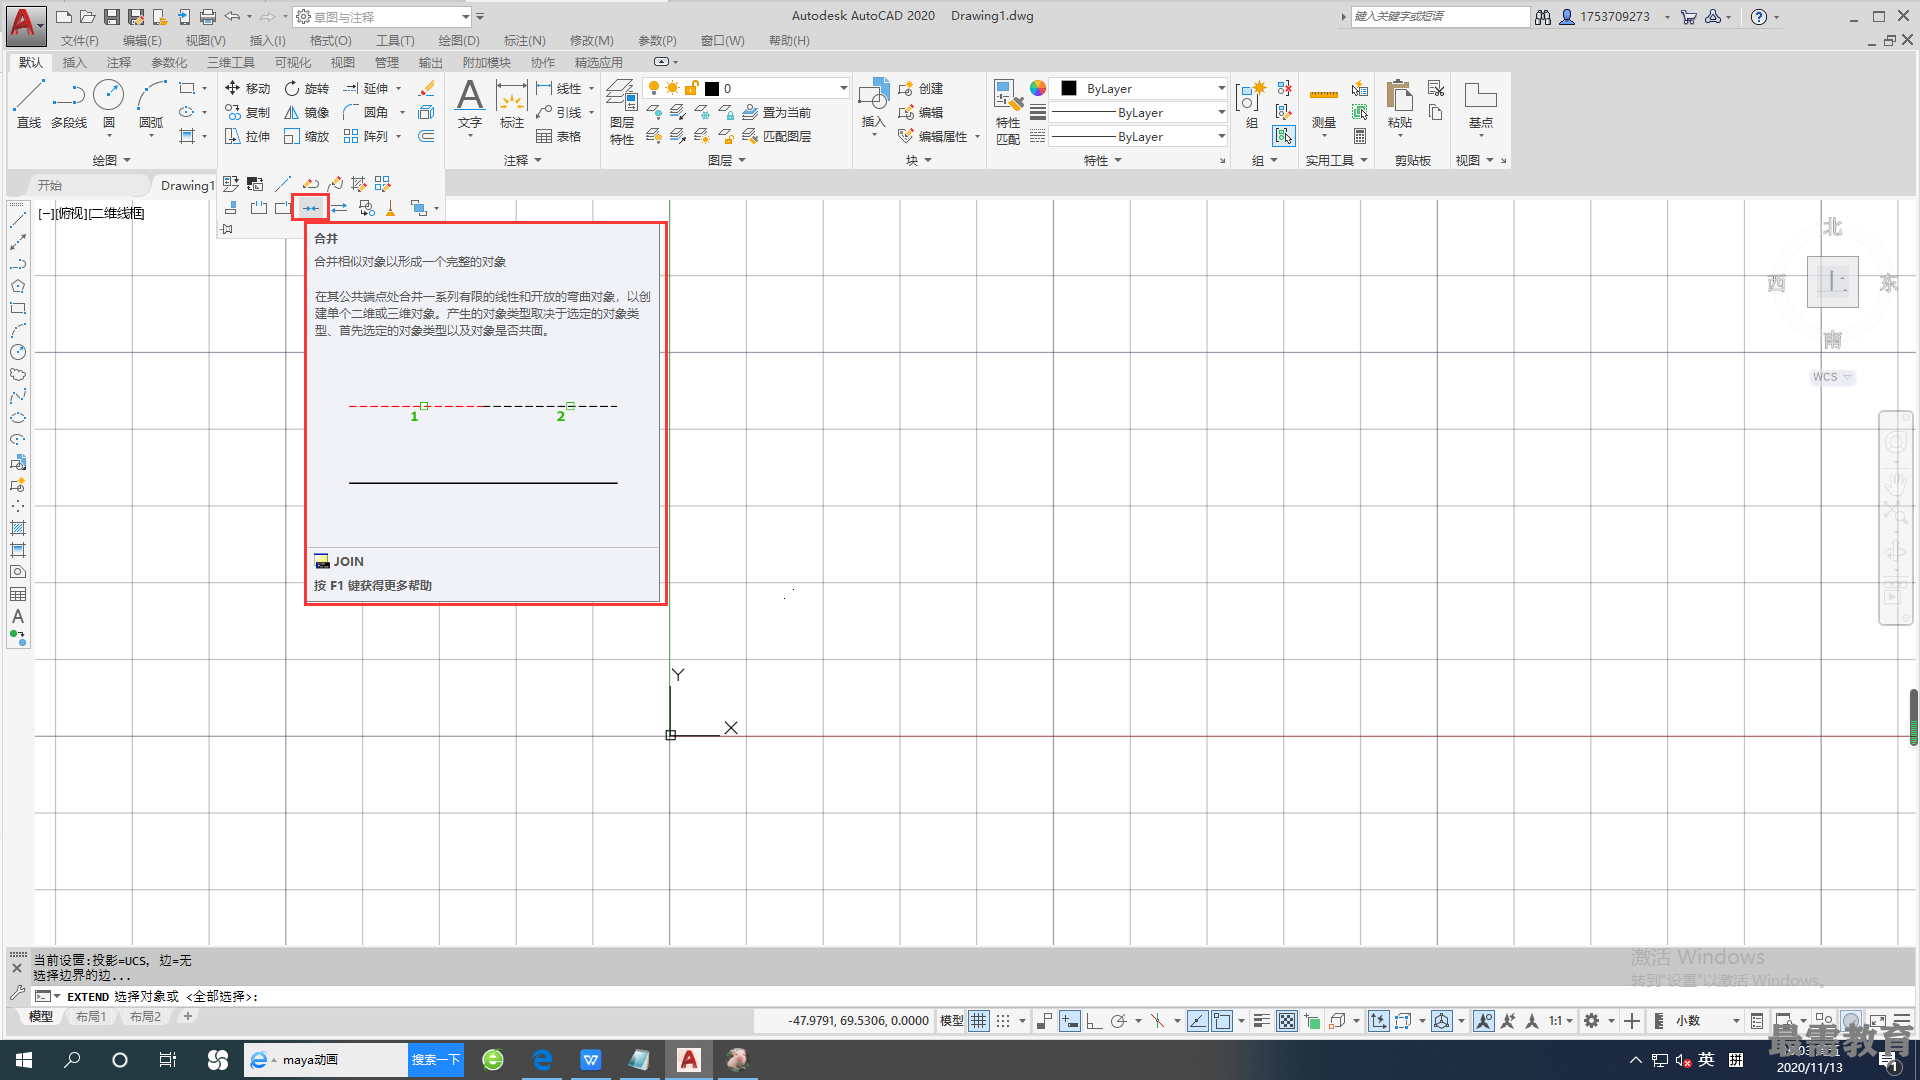This screenshot has height=1080, width=1920.
Task: Click the 引线 leader button
Action: pos(559,112)
